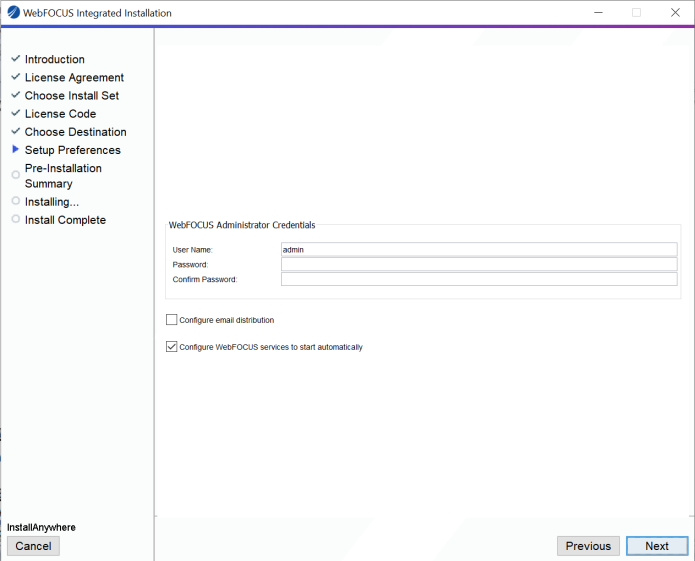Minimize the installer window

tap(598, 12)
